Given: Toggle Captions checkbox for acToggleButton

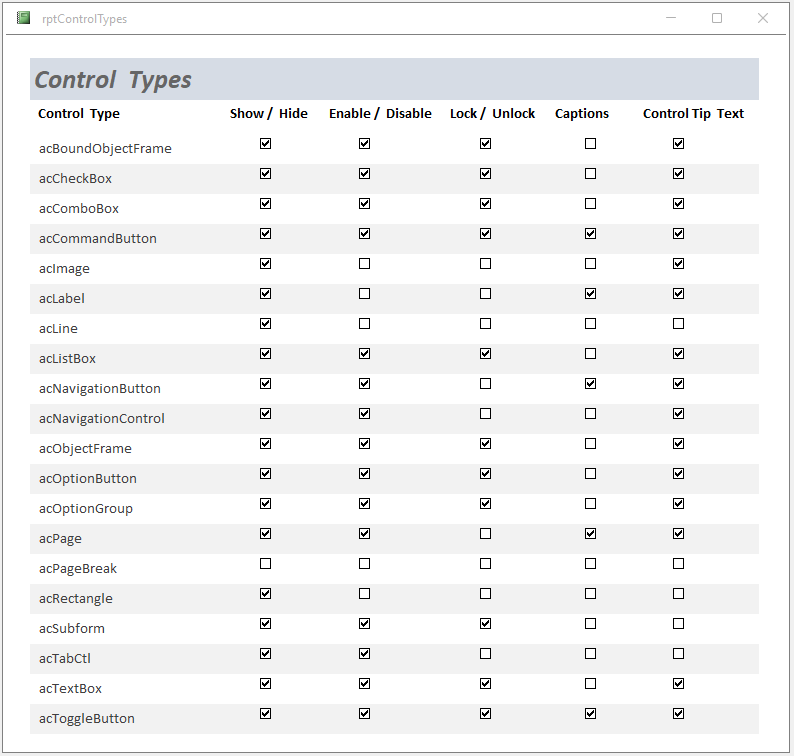Looking at the screenshot, I should [x=590, y=713].
